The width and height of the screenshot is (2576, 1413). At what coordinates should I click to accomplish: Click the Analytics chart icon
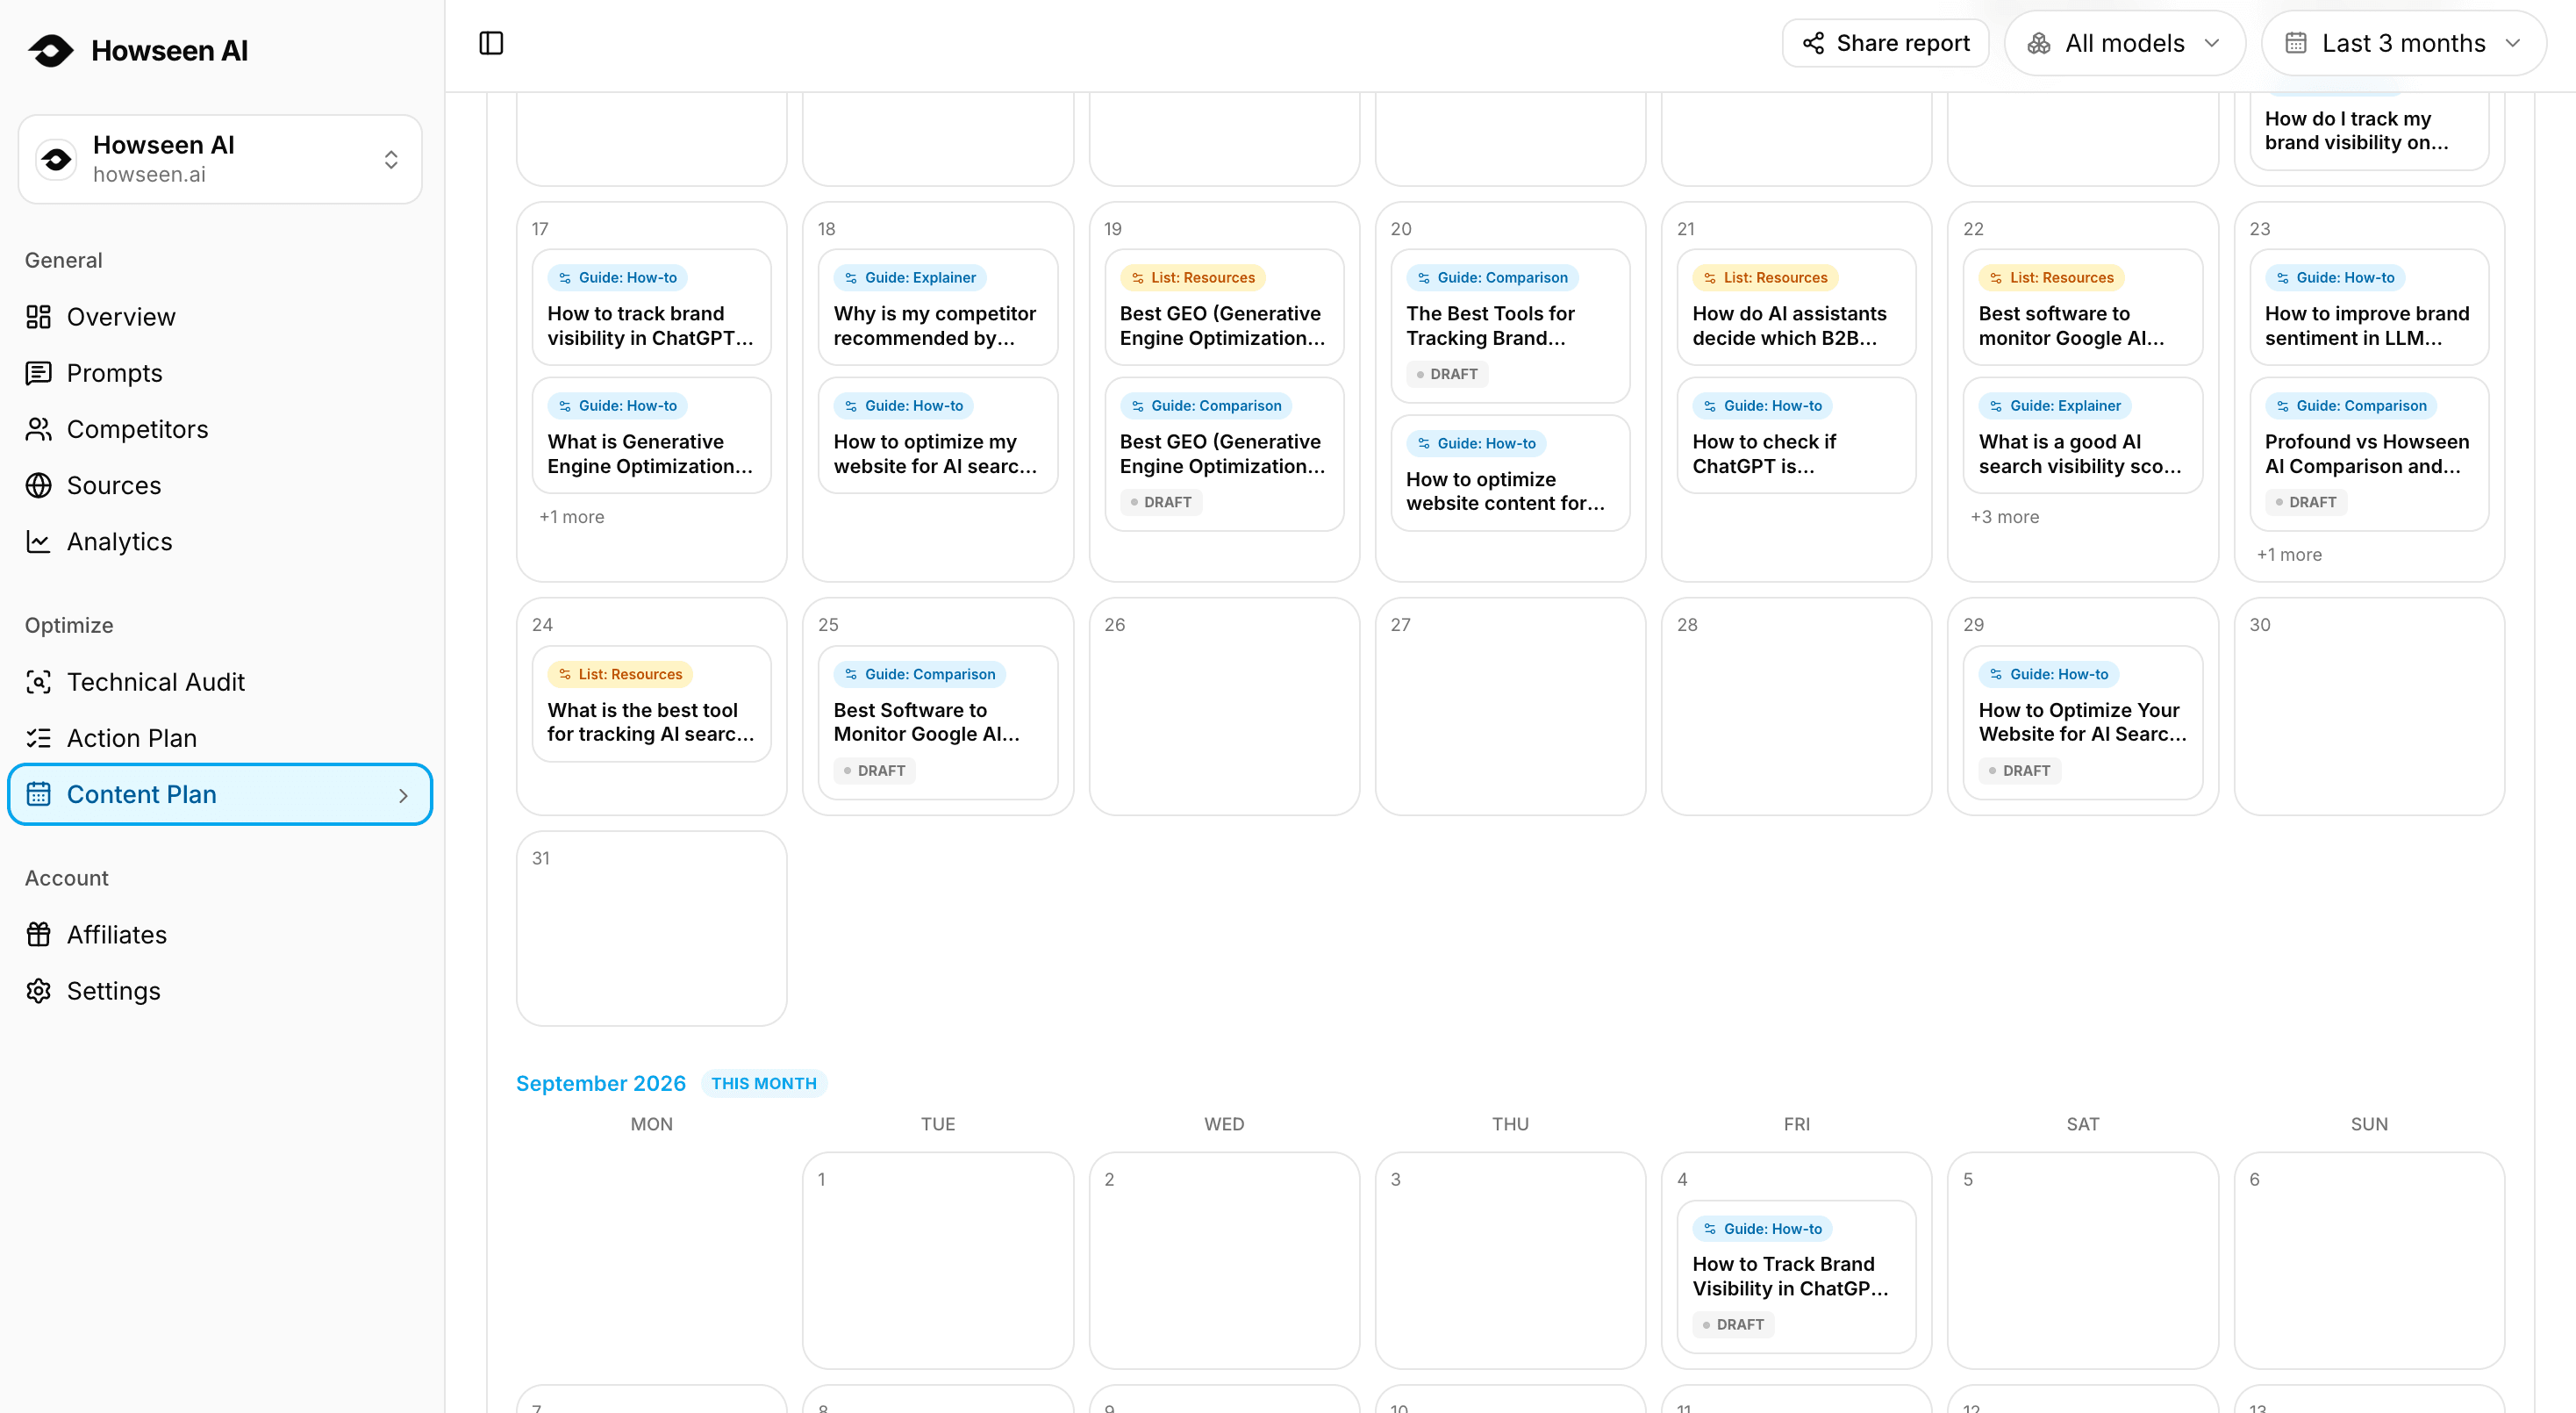coord(38,541)
